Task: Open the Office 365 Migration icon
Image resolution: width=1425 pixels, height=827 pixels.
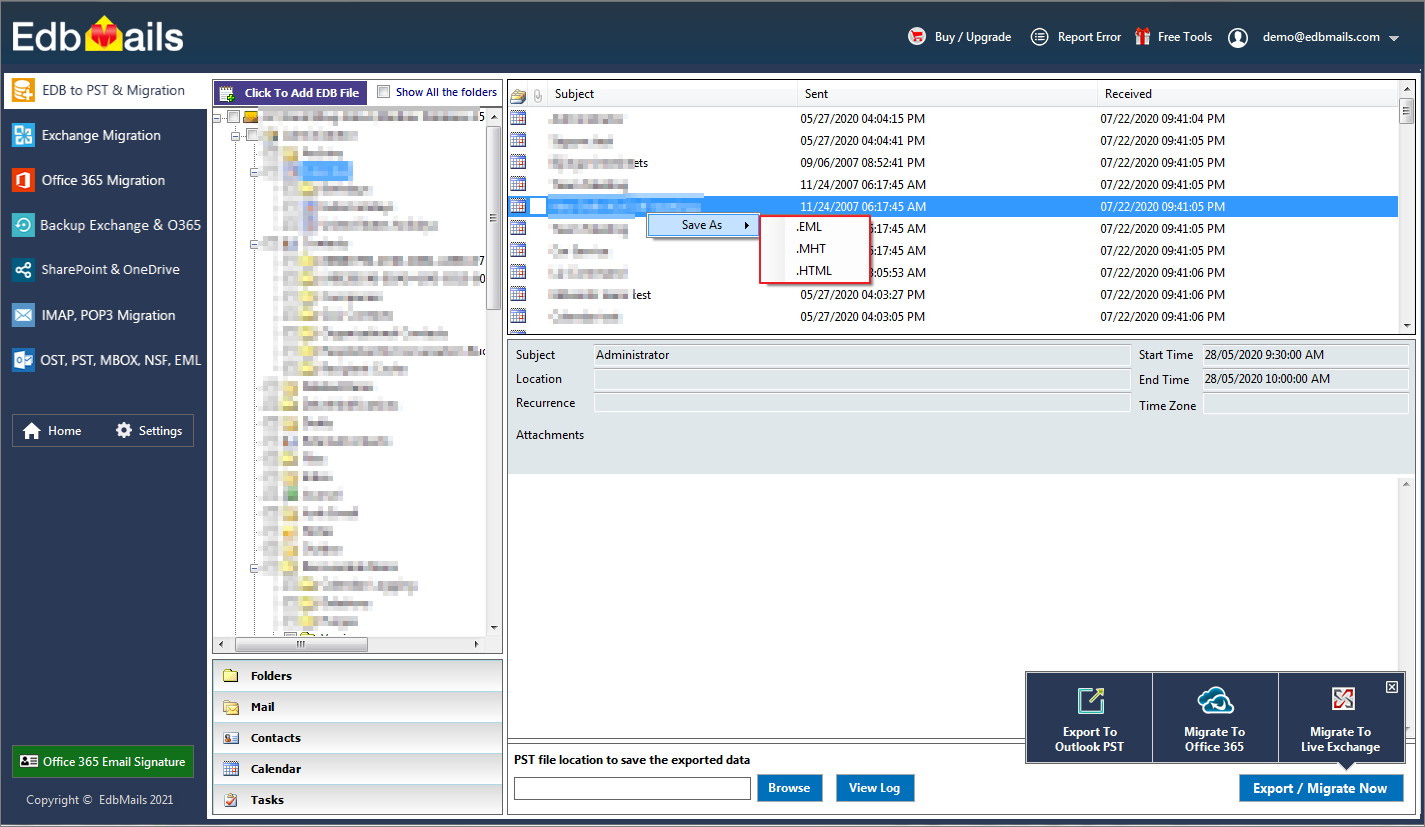Action: click(x=23, y=181)
